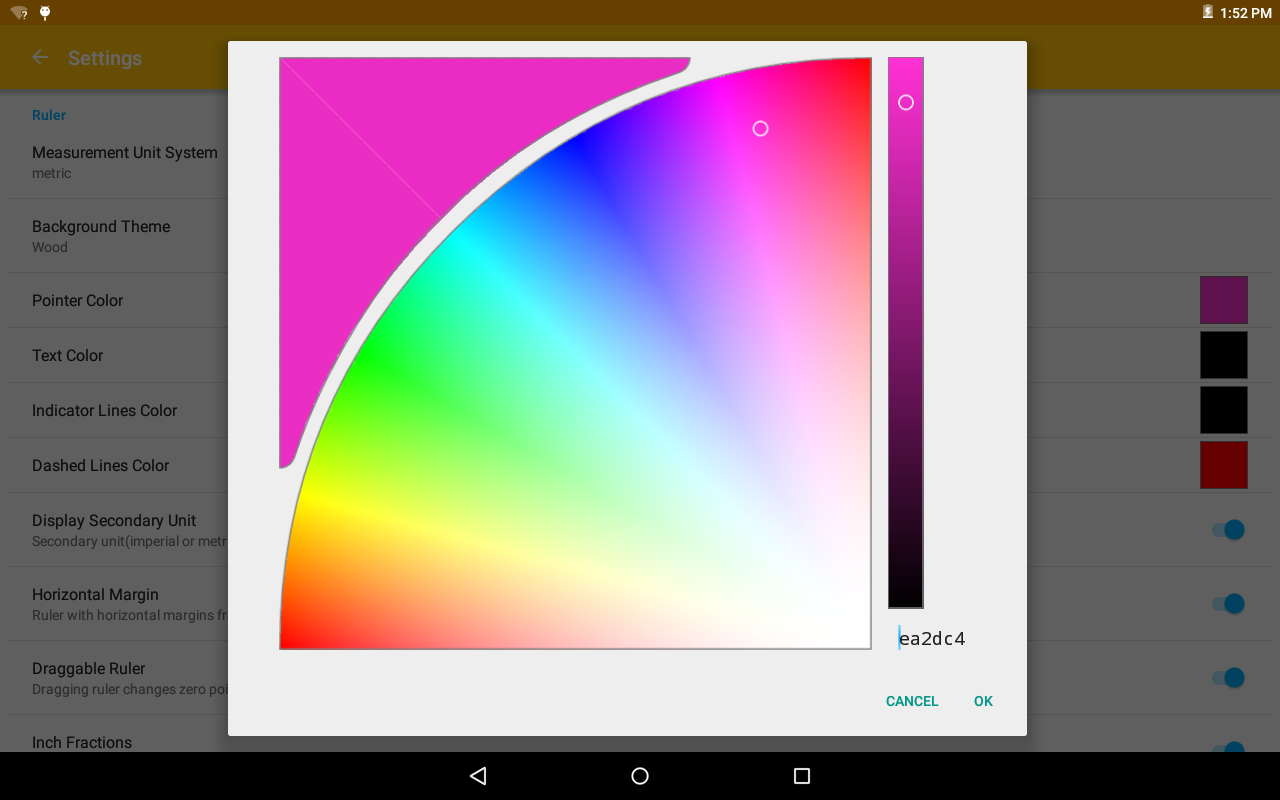Cancel the color picker dialog
Viewport: 1280px width, 800px height.
click(x=911, y=701)
